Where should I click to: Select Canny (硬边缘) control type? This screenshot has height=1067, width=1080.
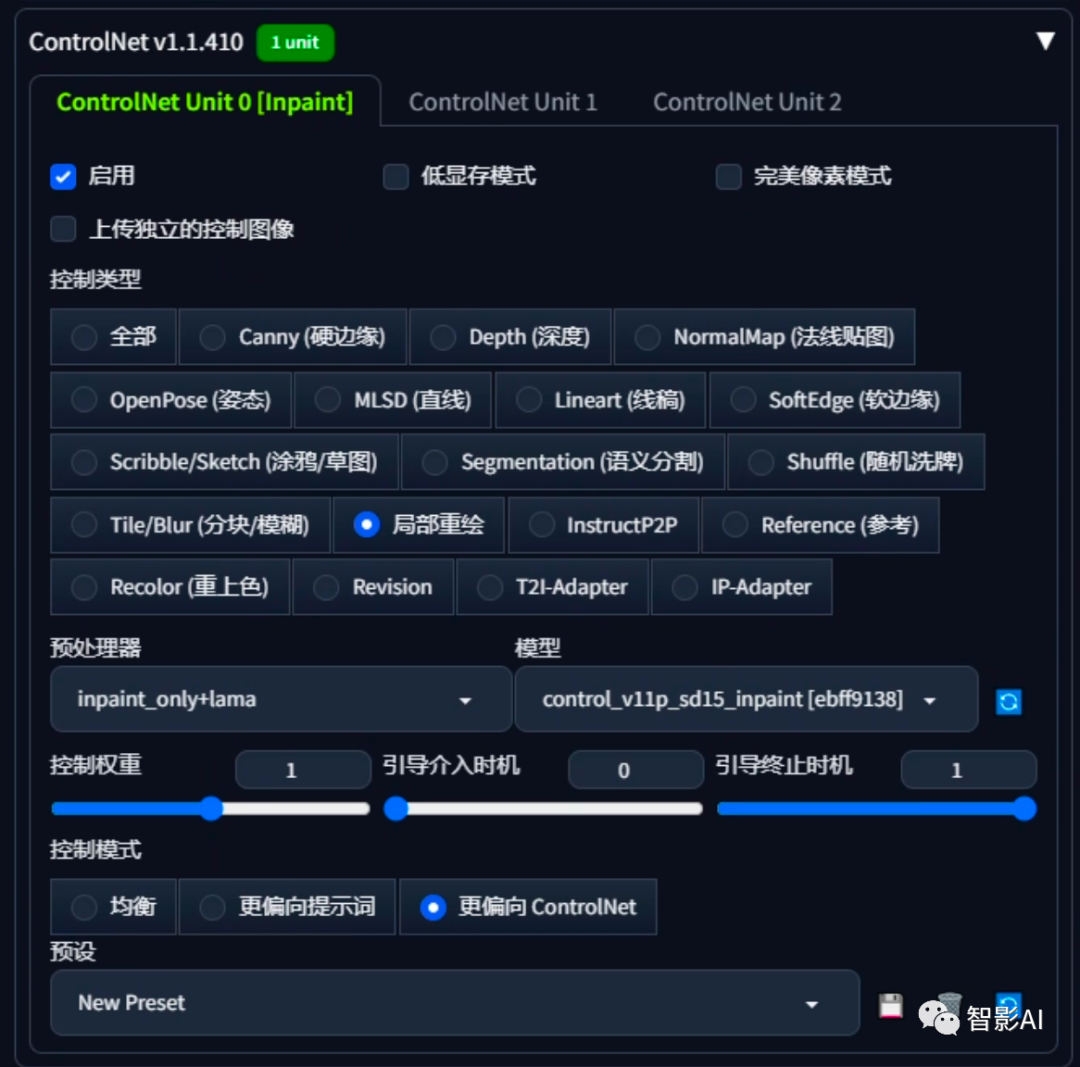tap(293, 337)
